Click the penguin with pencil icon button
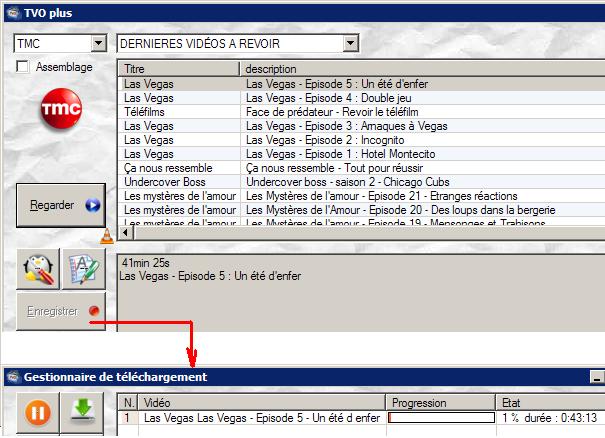The width and height of the screenshot is (605, 438). click(x=39, y=269)
